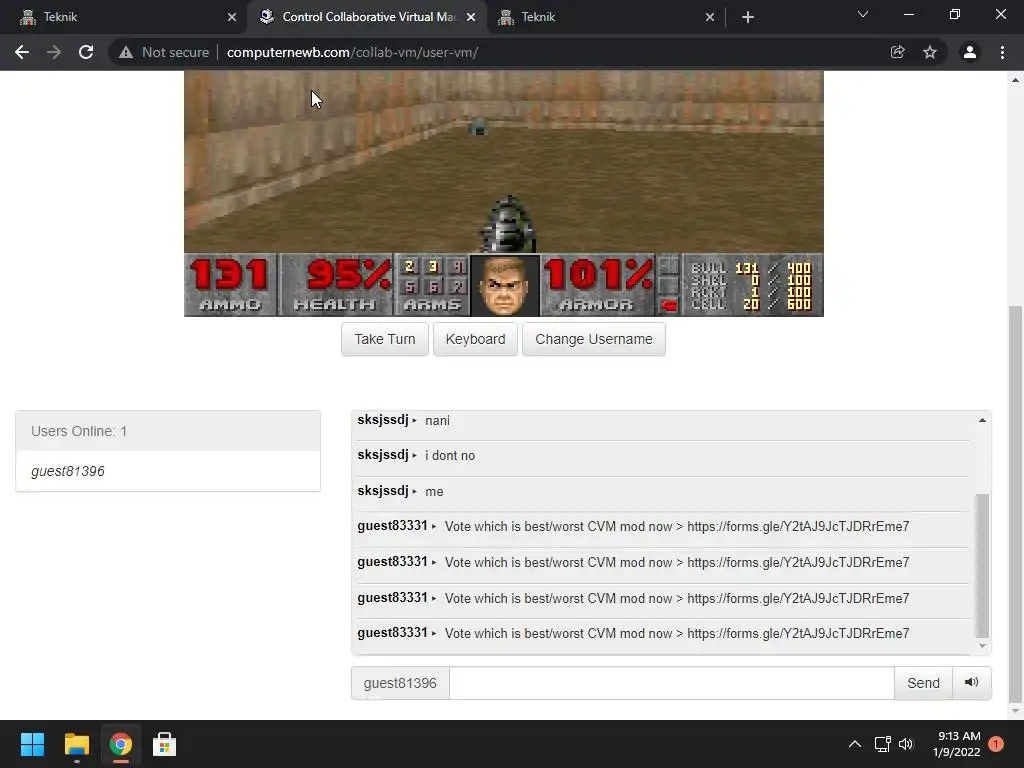This screenshot has height=768, width=1024.
Task: Click the Take Turn button
Action: tap(385, 339)
